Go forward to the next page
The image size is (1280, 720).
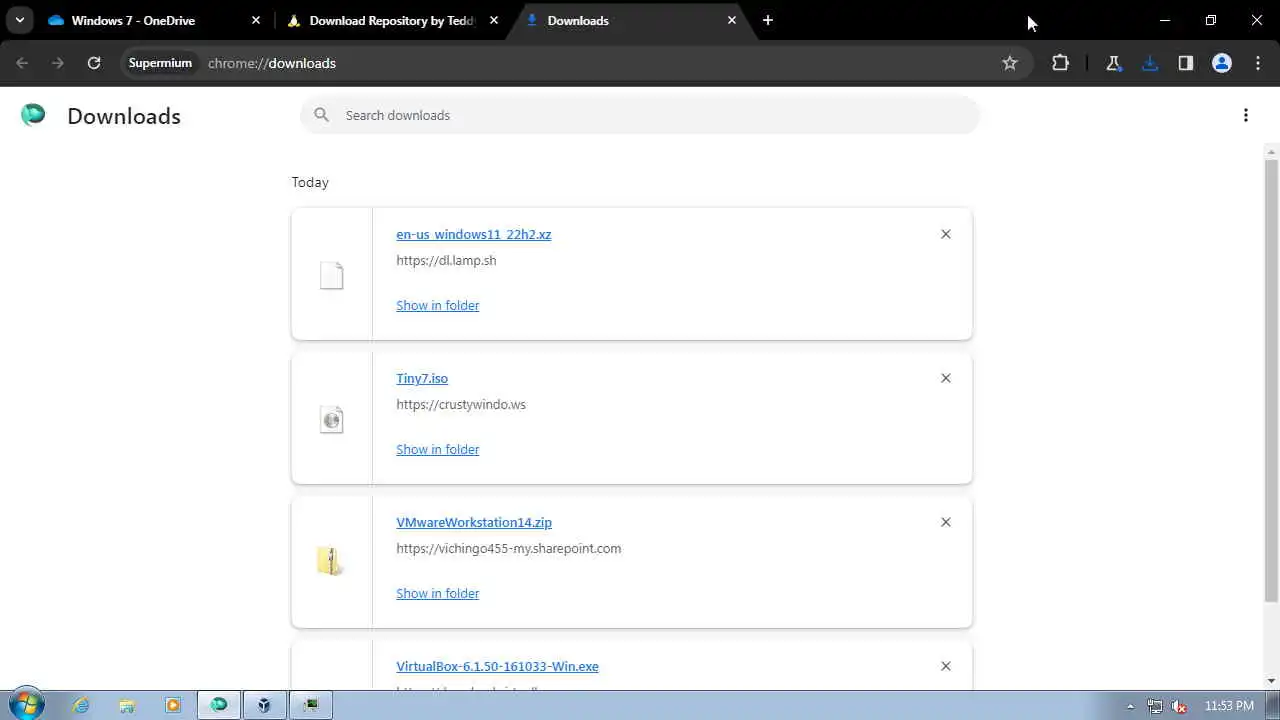click(x=58, y=63)
